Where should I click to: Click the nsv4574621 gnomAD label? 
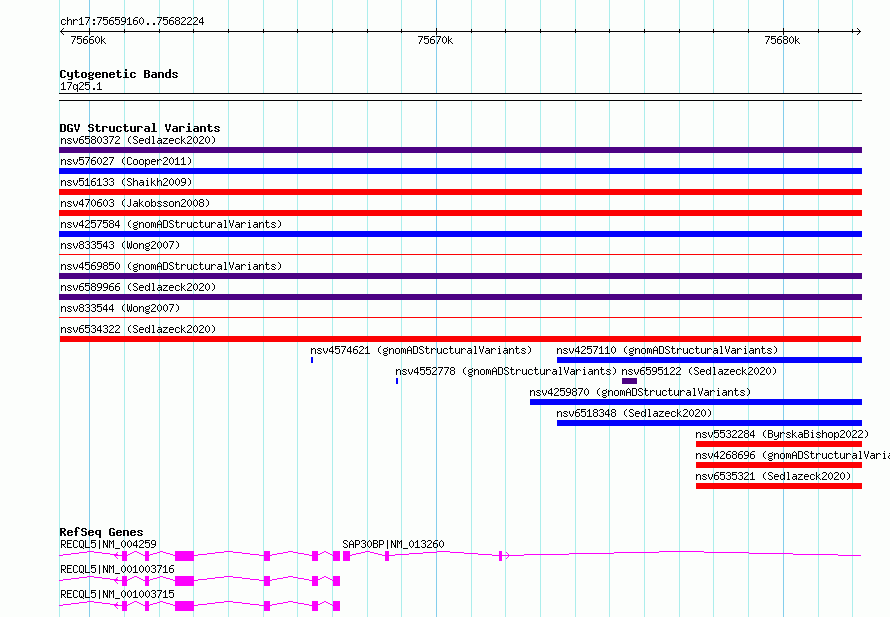(421, 350)
